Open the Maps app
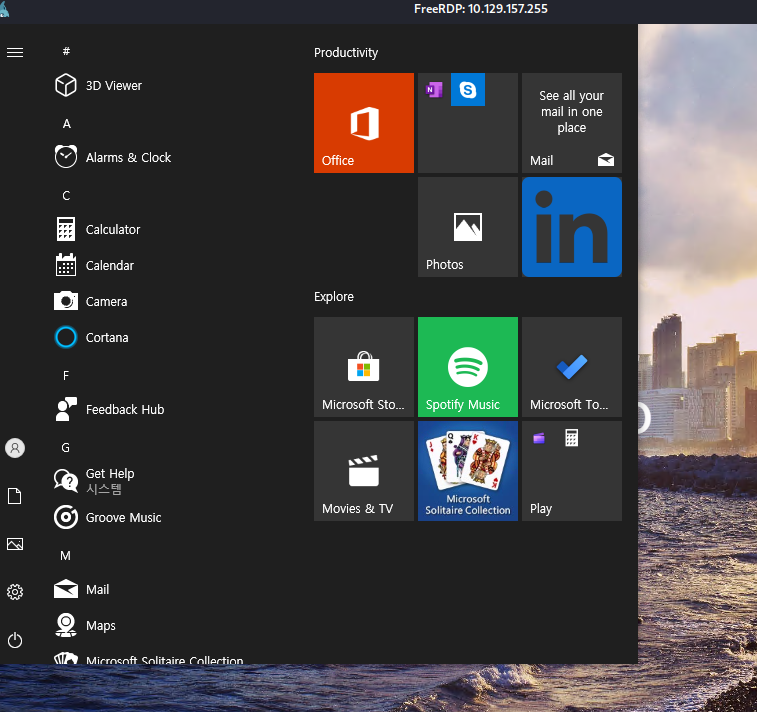This screenshot has width=757, height=712. [x=85, y=625]
